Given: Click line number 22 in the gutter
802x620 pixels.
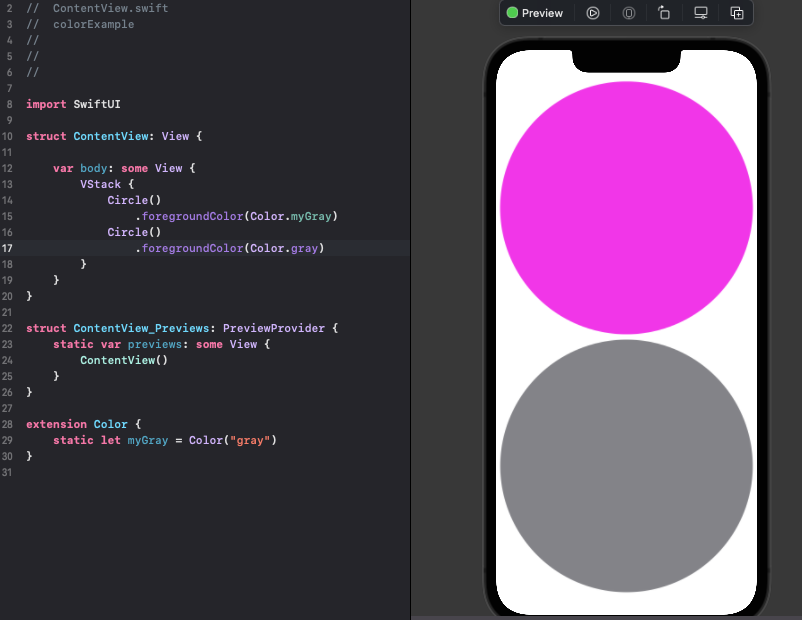Looking at the screenshot, I should point(7,328).
